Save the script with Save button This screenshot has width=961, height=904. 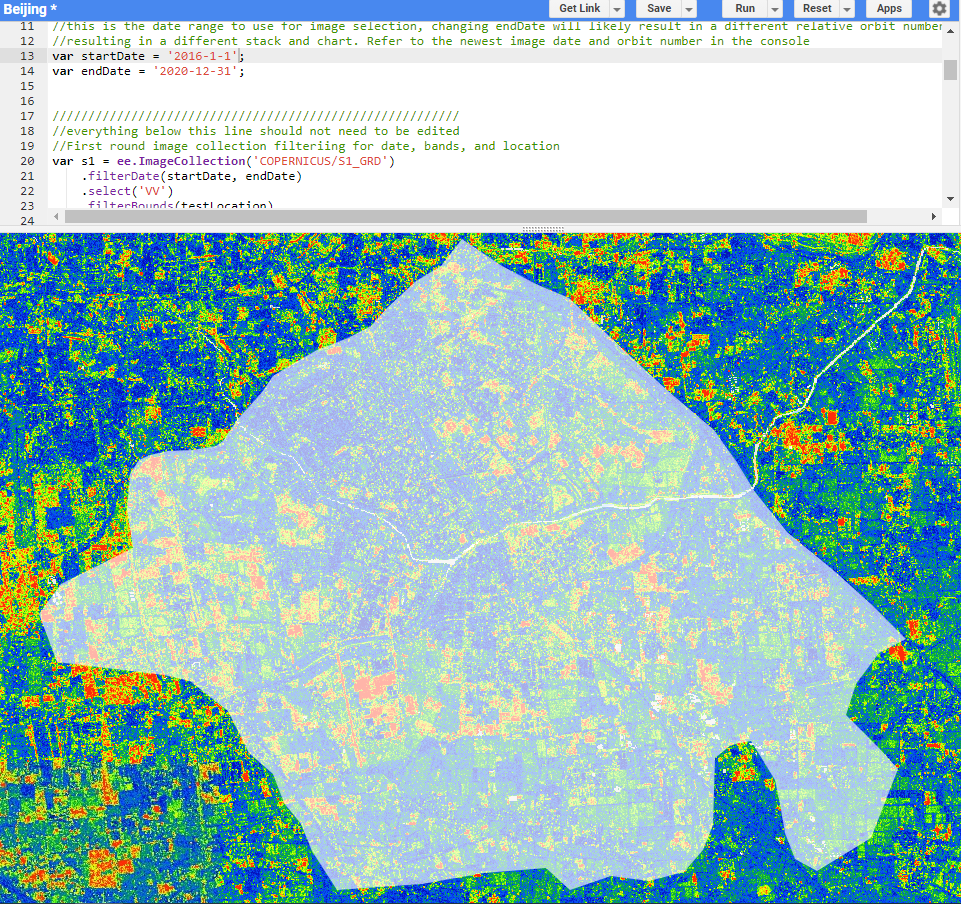coord(659,9)
